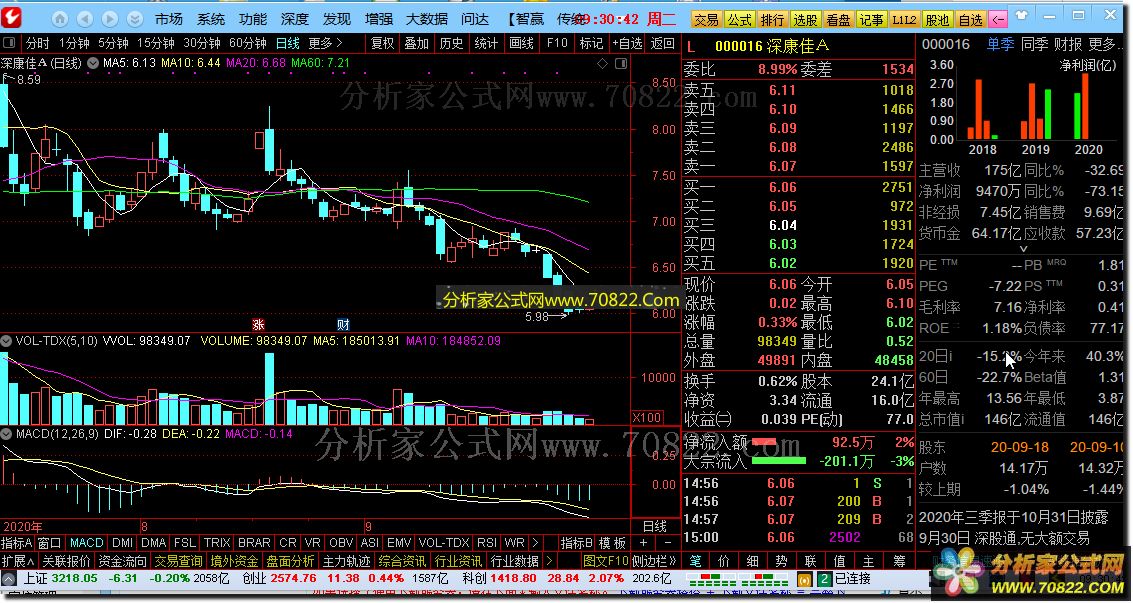Image resolution: width=1133 pixels, height=603 pixels.
Task: Click the 复权 button
Action: click(383, 43)
